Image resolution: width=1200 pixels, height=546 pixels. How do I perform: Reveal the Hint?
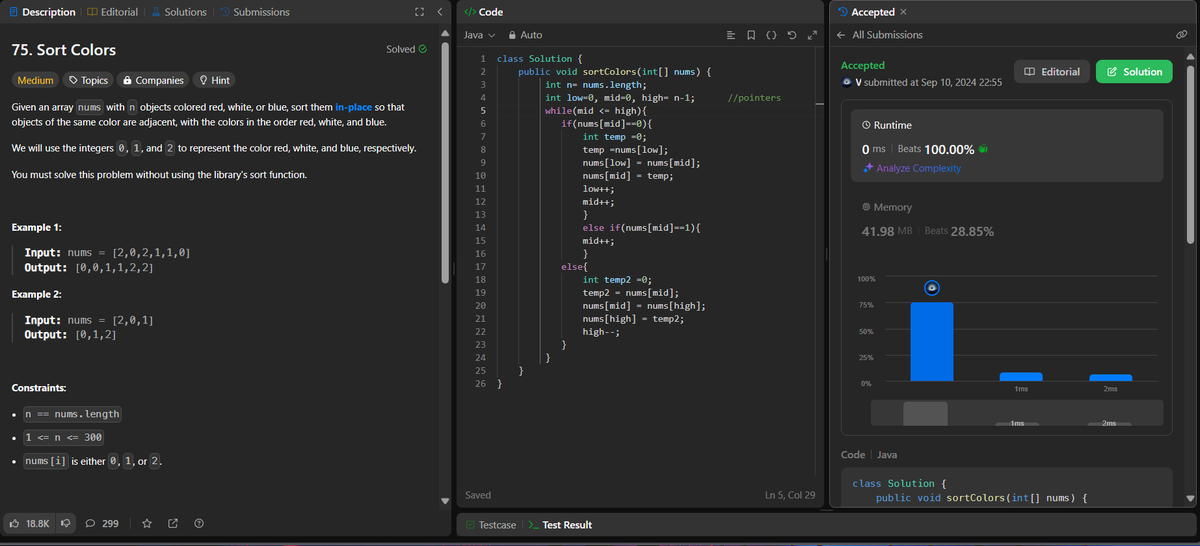pyautogui.click(x=215, y=80)
